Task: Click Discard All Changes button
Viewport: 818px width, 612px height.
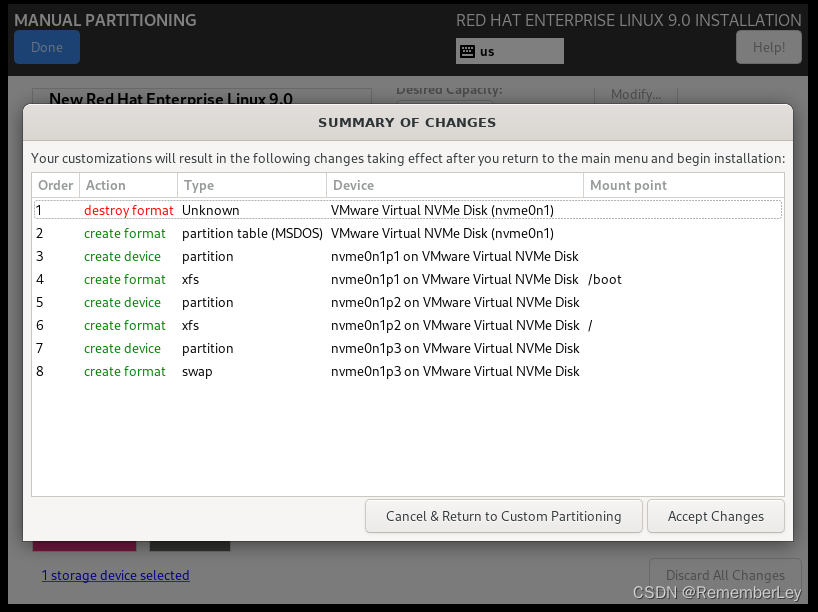Action: [725, 575]
